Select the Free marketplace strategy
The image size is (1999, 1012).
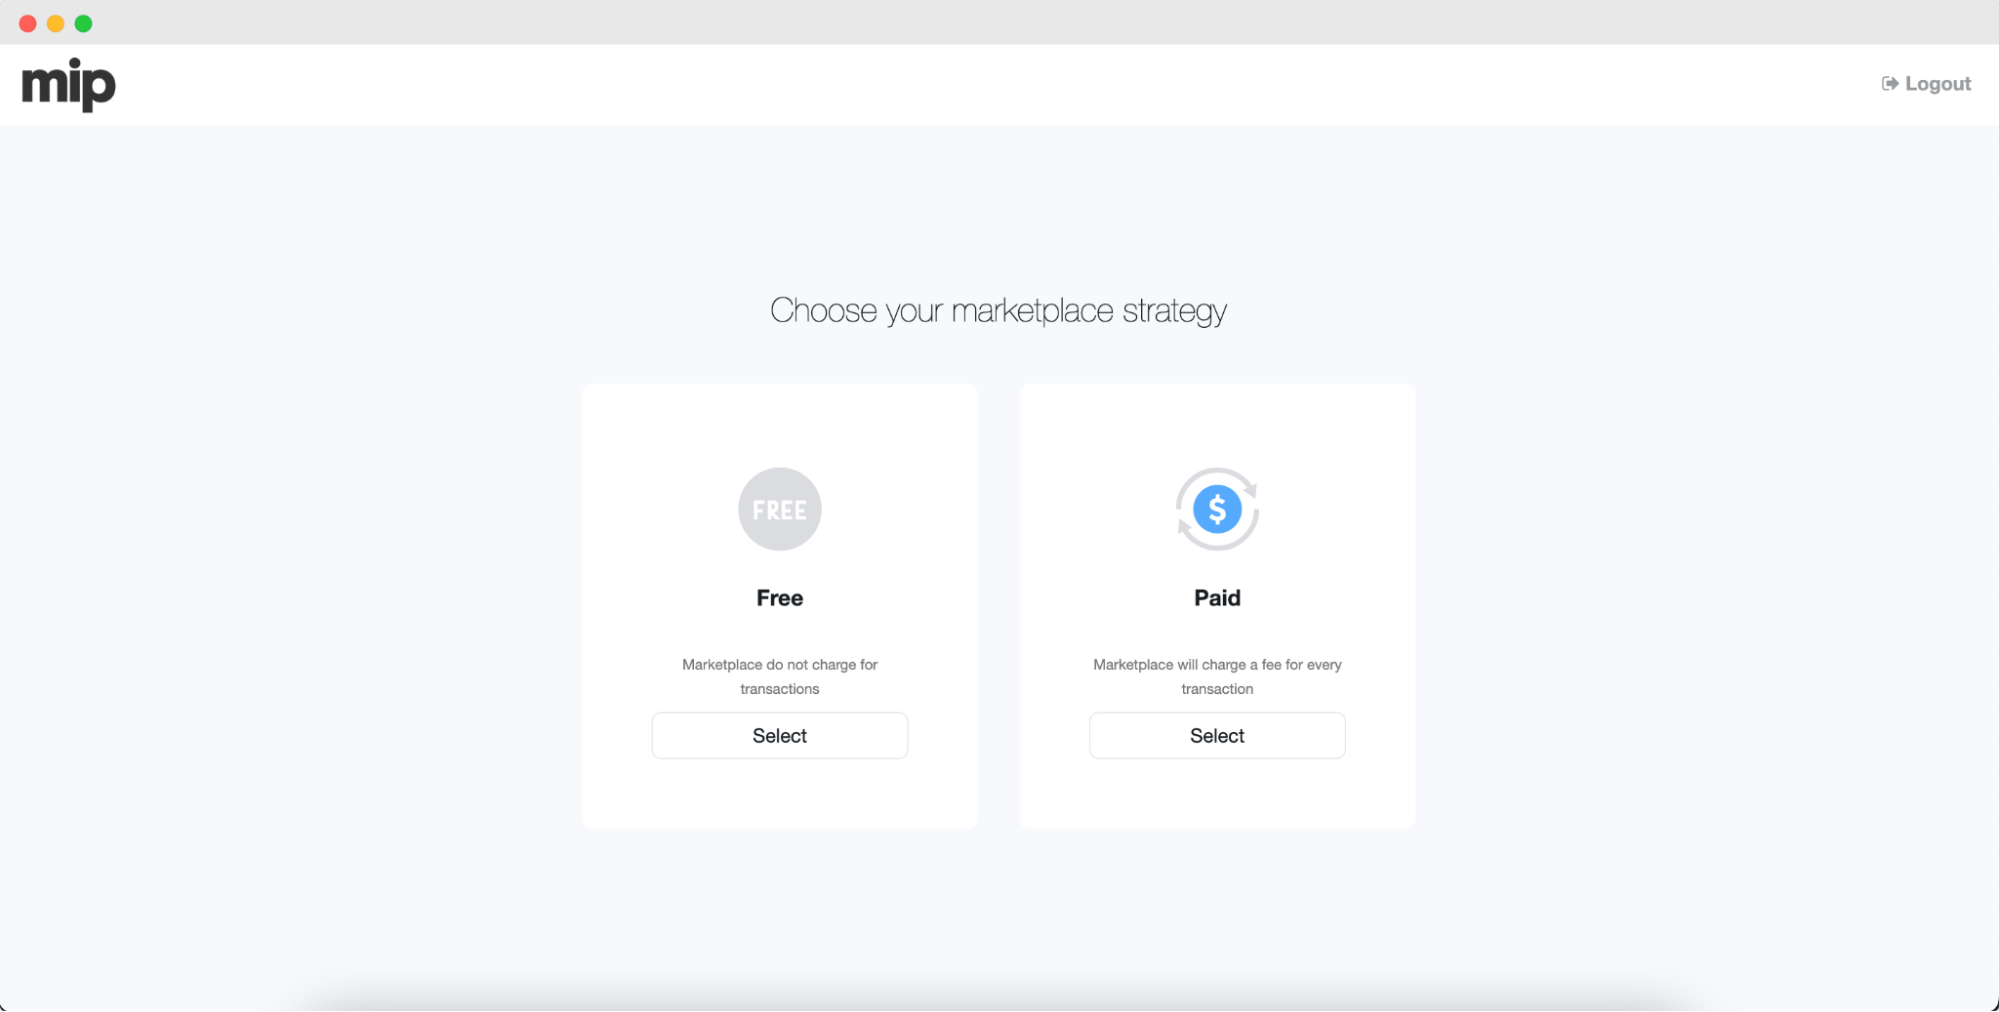[x=780, y=736]
